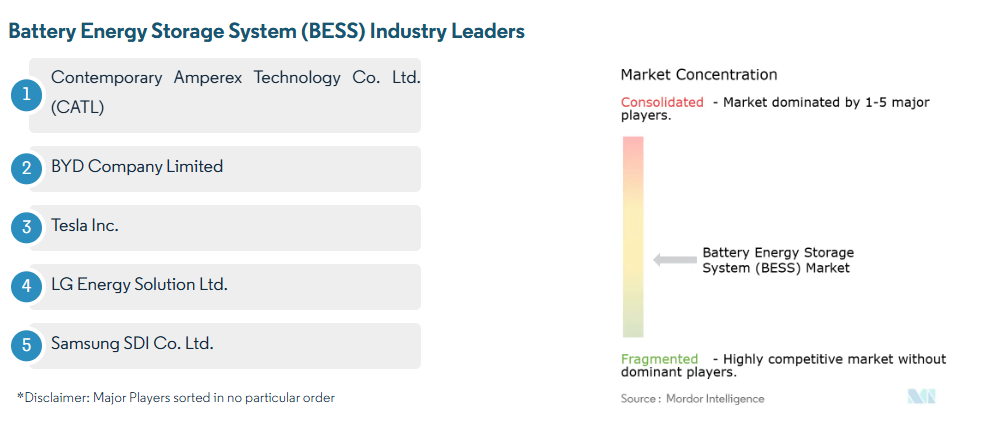This screenshot has height=425, width=984.
Task: Click the Battery Energy Storage System Market label
Action: (x=778, y=260)
